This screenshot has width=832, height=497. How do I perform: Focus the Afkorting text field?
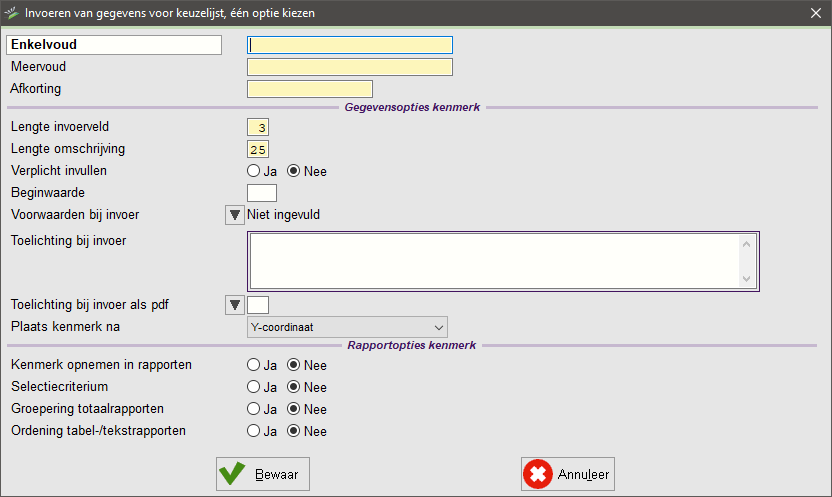[309, 89]
